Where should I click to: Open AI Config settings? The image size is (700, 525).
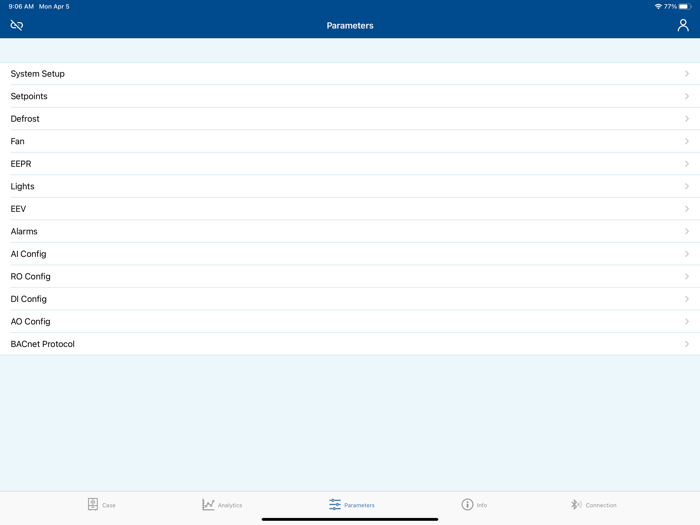pos(350,254)
